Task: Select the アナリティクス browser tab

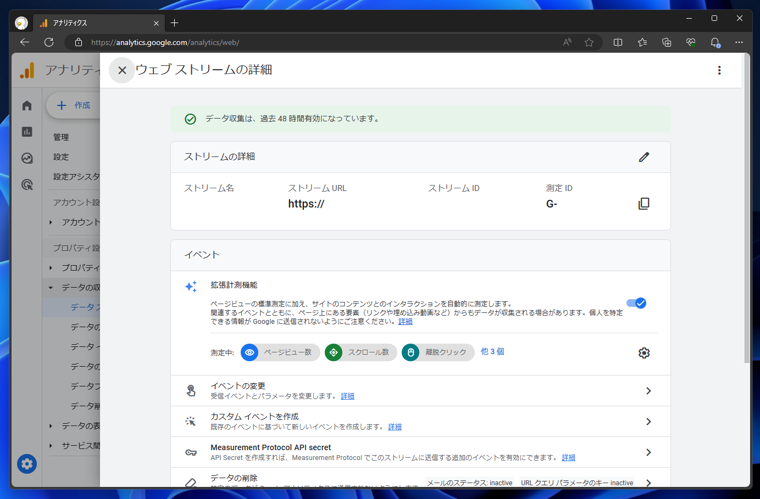Action: click(99, 23)
